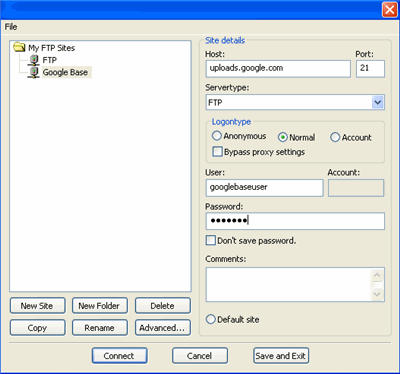This screenshot has height=374, width=400.
Task: Click the Password input field
Action: coord(295,221)
